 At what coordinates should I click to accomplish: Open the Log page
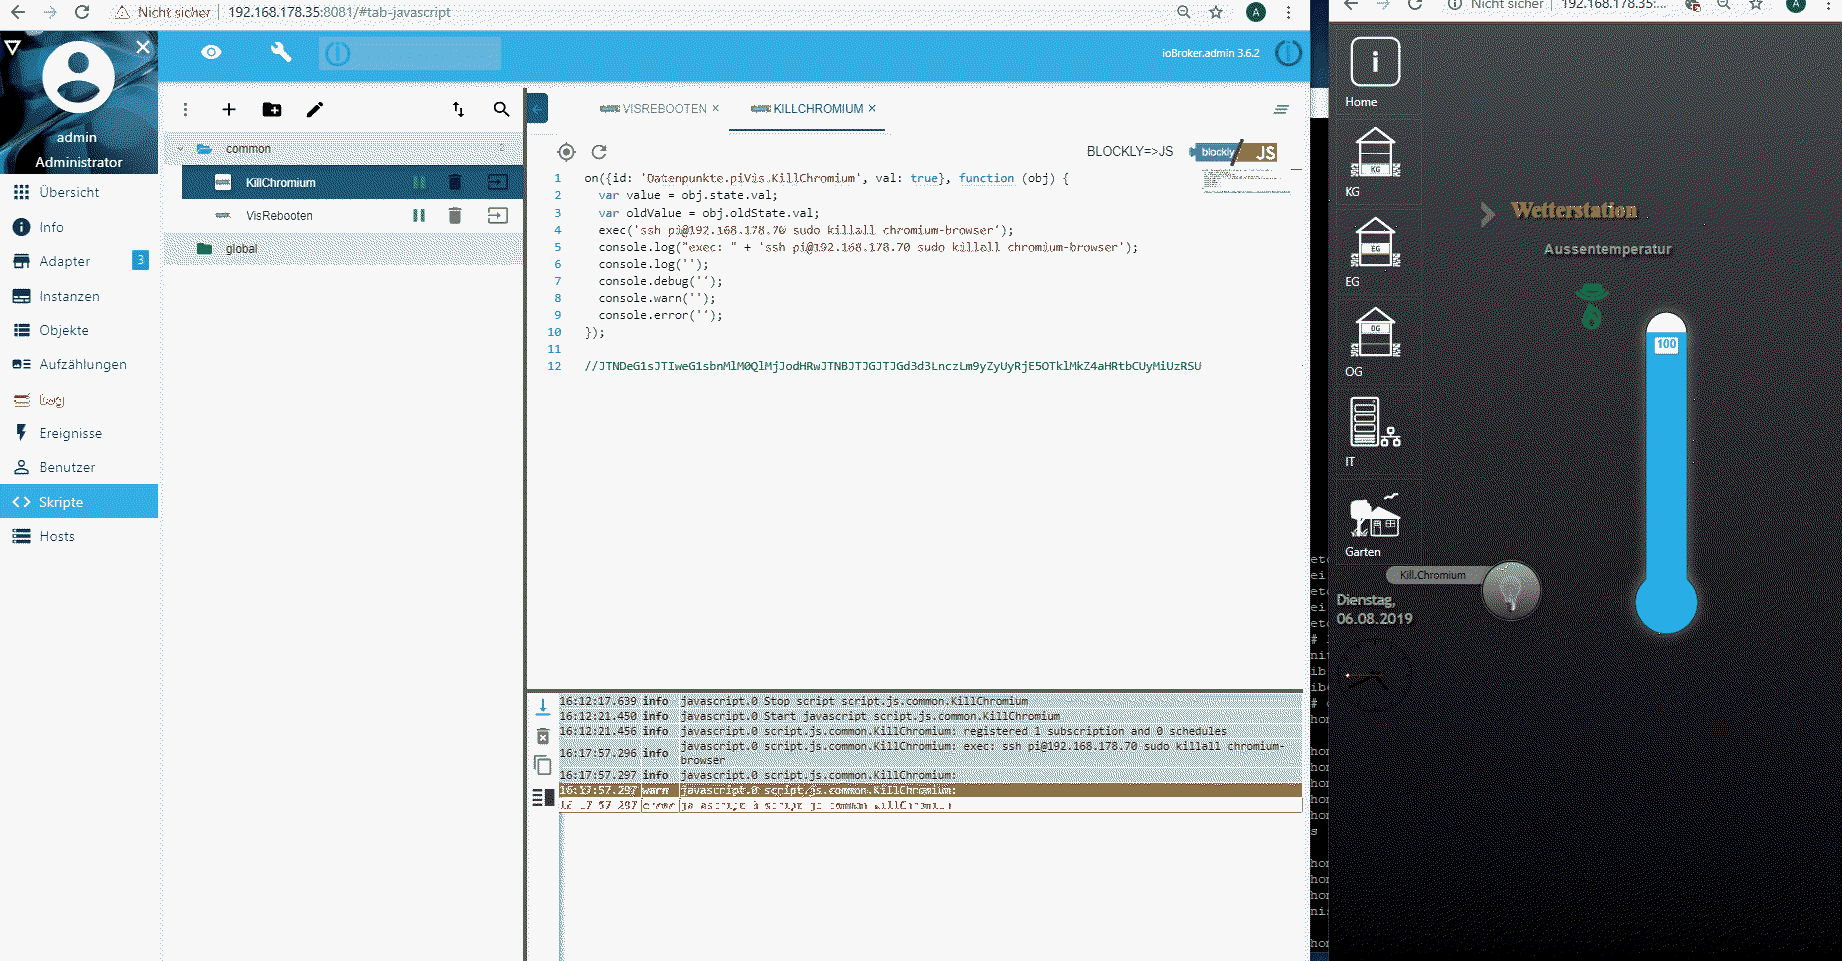tap(79, 399)
